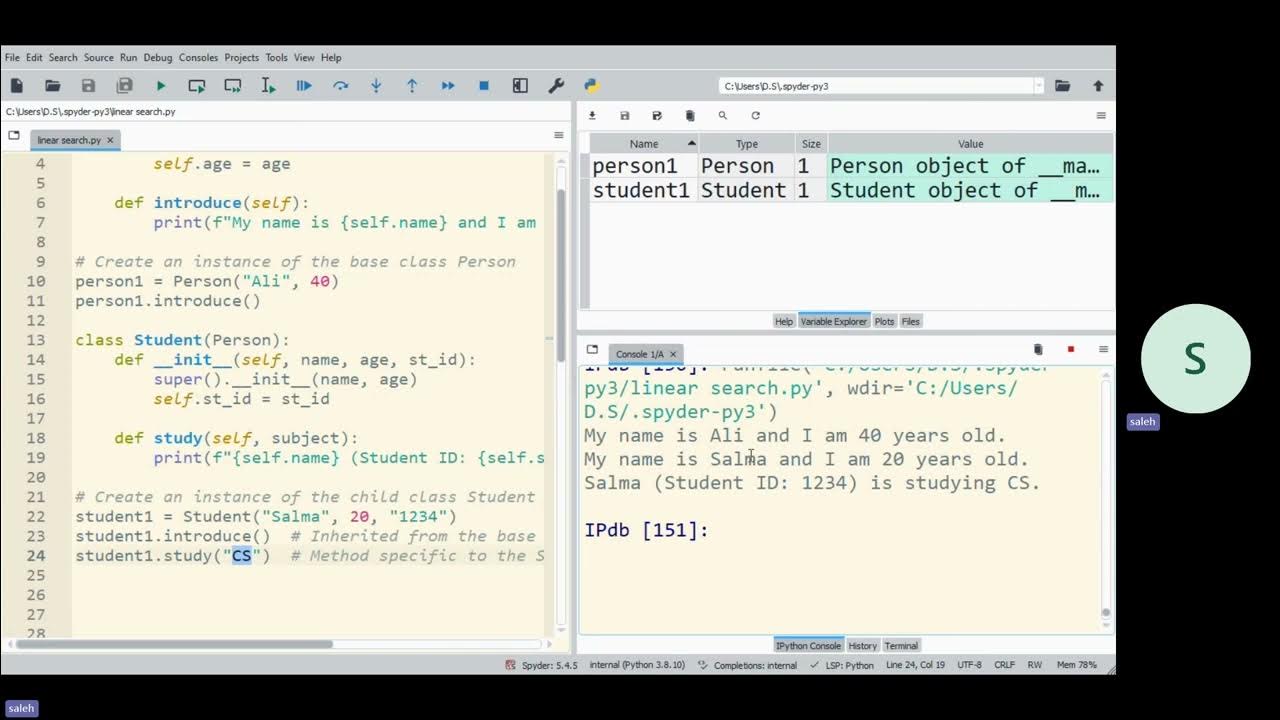Remove all variables in Variable Explorer
This screenshot has width=1280, height=720.
690,116
